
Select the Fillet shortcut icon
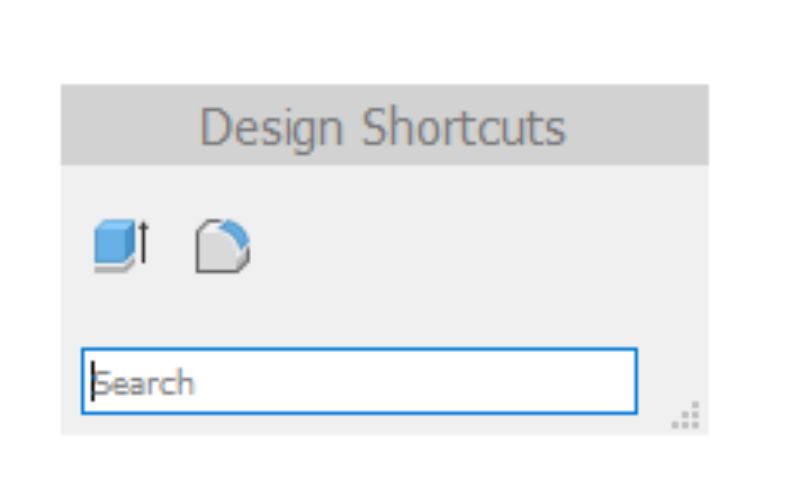click(223, 246)
